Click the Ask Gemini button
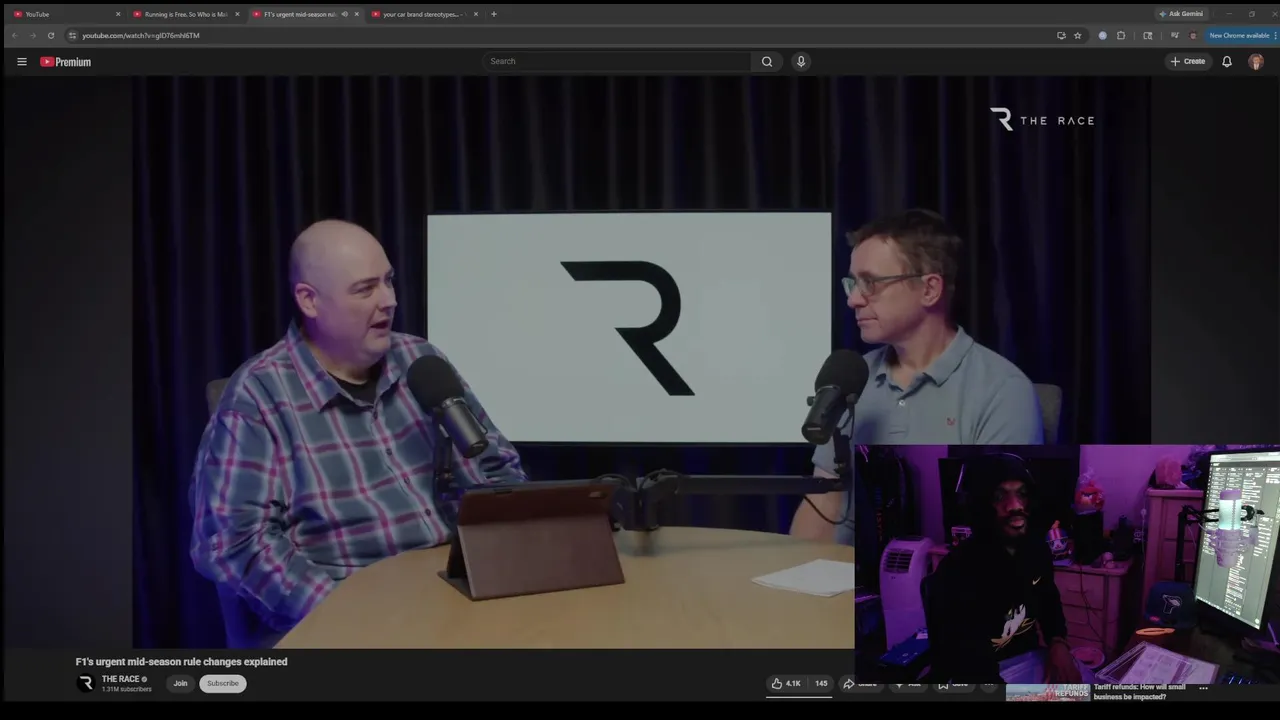The height and width of the screenshot is (720, 1280). point(1181,14)
